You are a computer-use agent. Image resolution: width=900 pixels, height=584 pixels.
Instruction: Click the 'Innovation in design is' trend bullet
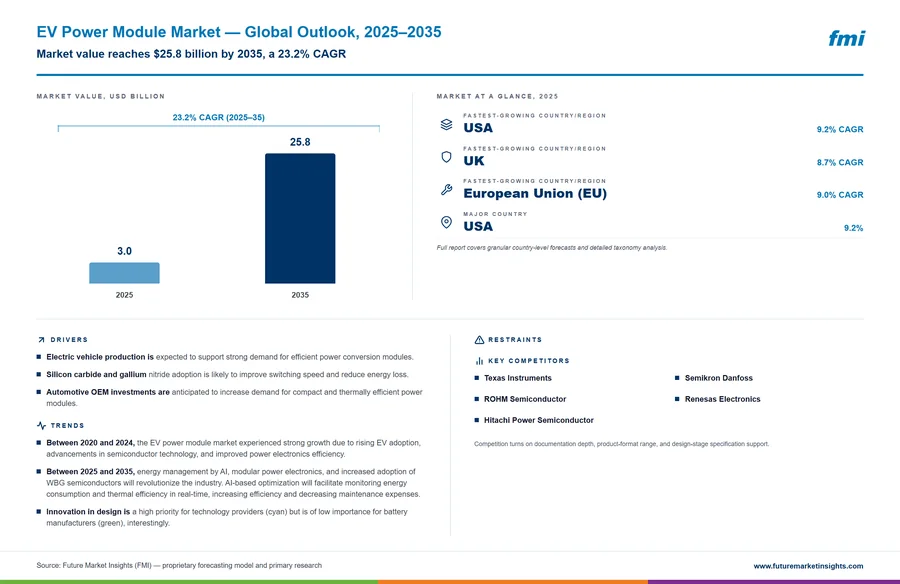pyautogui.click(x=88, y=512)
